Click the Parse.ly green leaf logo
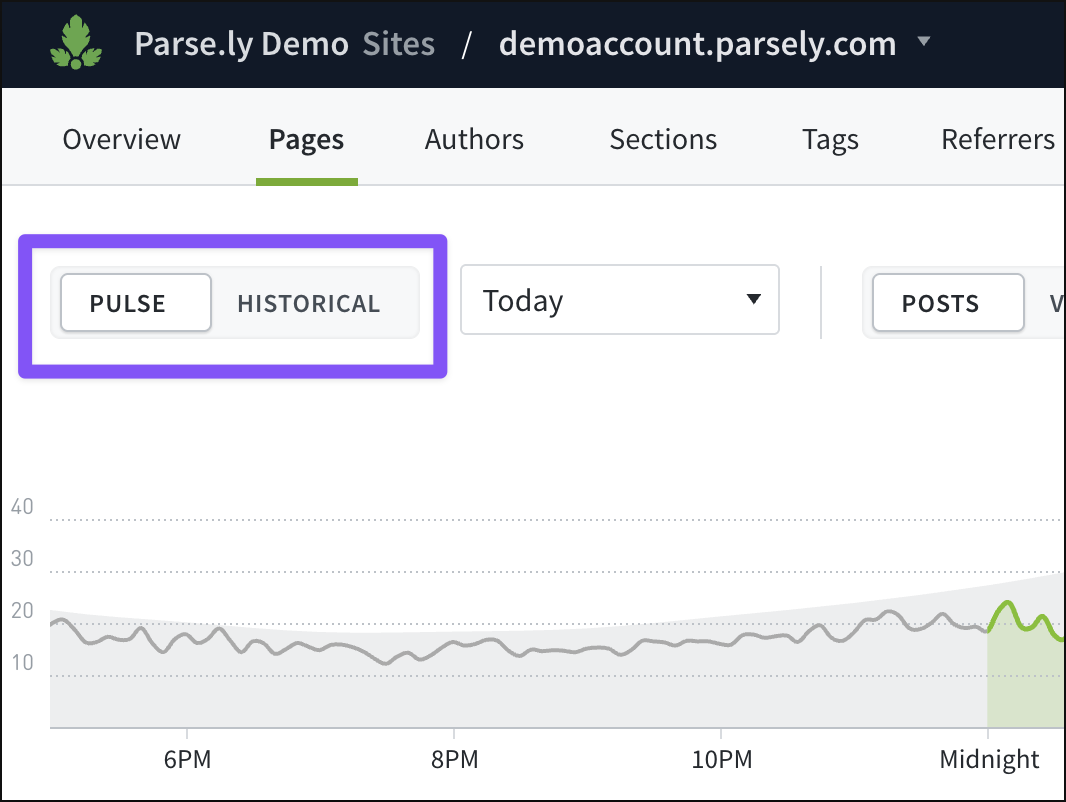 (x=76, y=42)
